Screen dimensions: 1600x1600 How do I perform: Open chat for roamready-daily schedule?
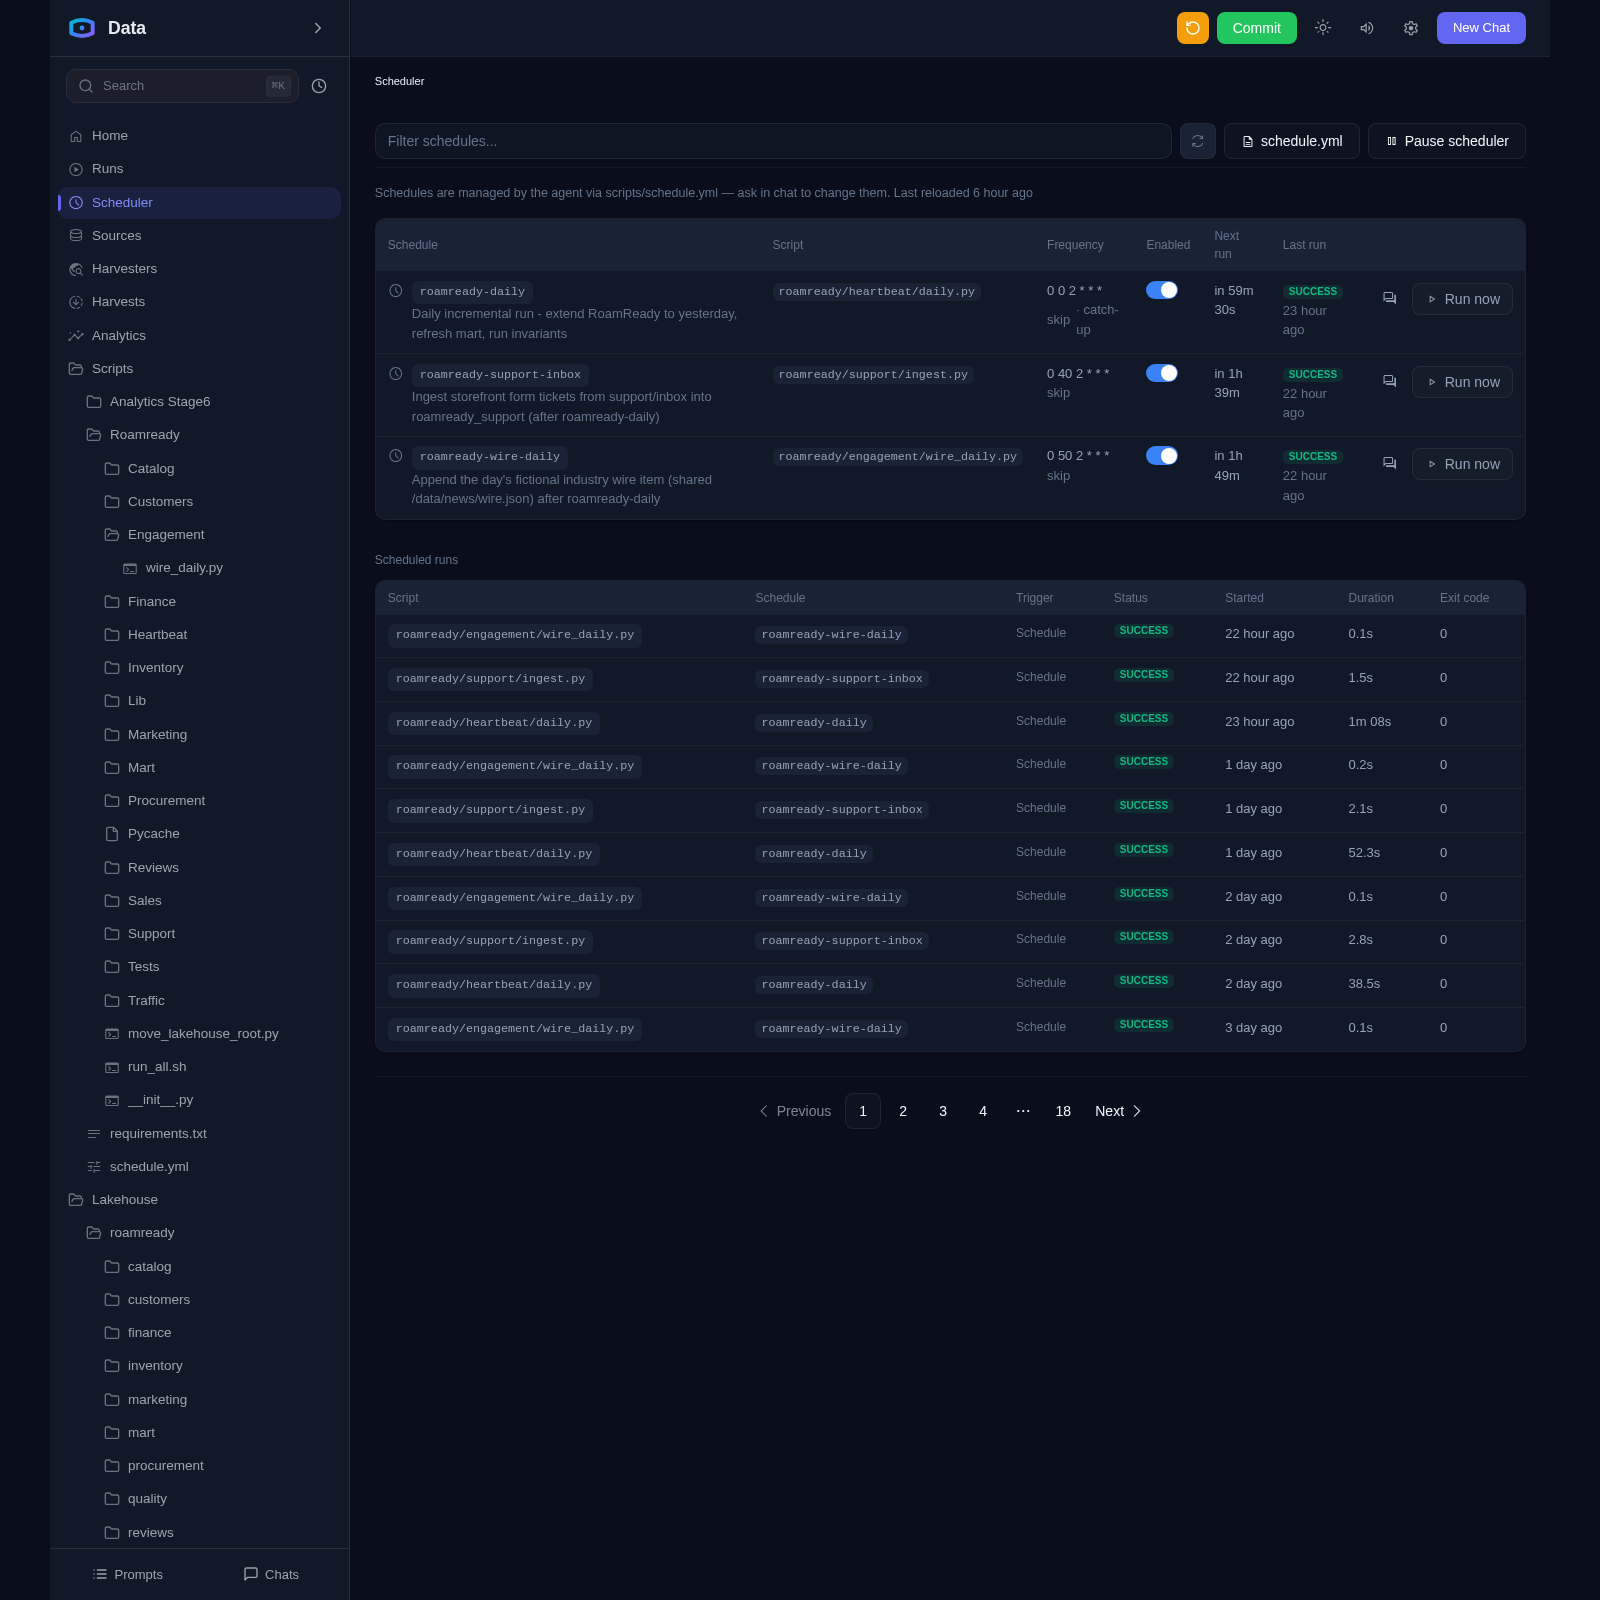coord(1389,298)
